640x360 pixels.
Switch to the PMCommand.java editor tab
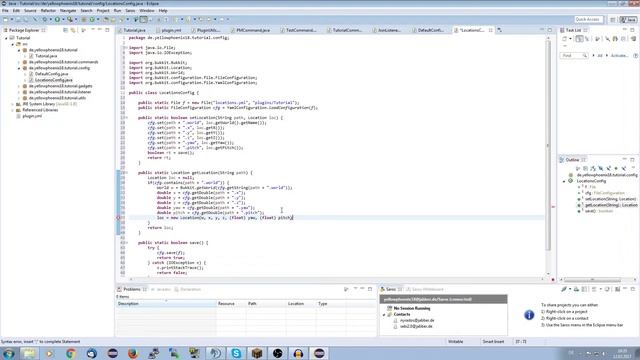(253, 30)
